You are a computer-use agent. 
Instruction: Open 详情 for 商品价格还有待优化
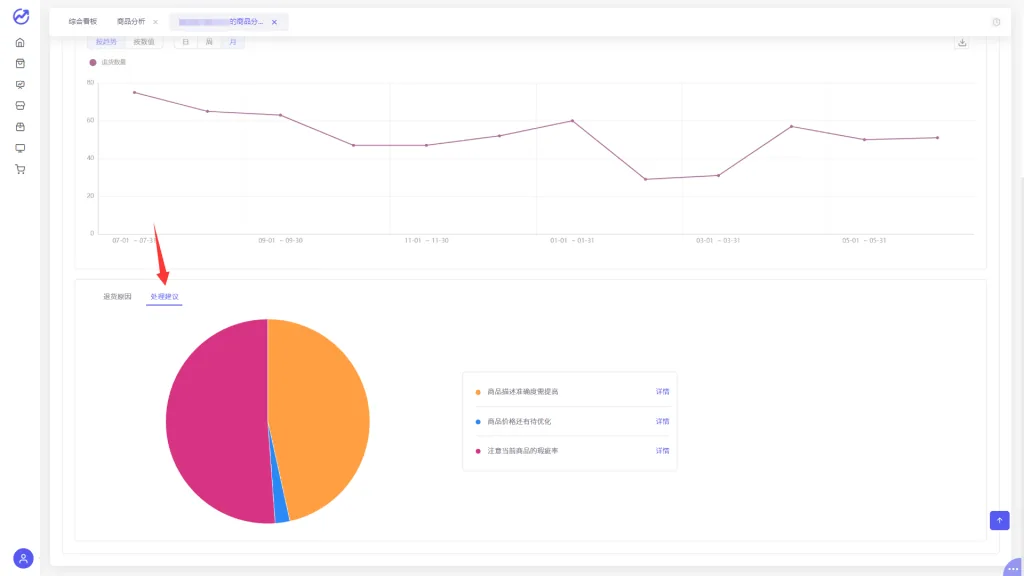point(662,421)
